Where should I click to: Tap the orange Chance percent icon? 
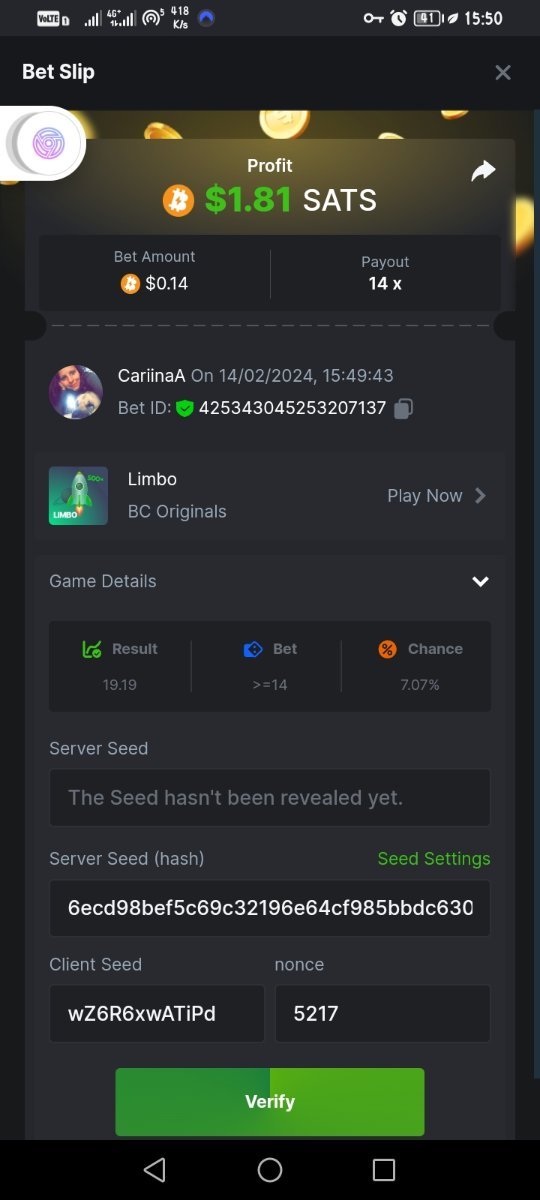coord(387,649)
